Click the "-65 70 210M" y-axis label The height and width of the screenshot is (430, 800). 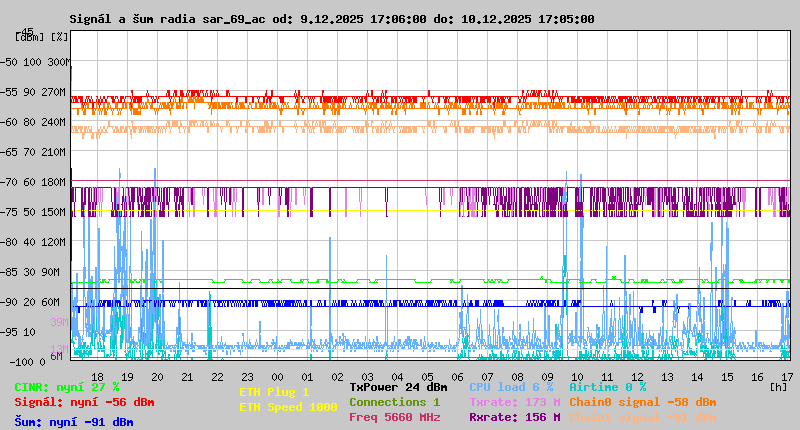pyautogui.click(x=33, y=152)
